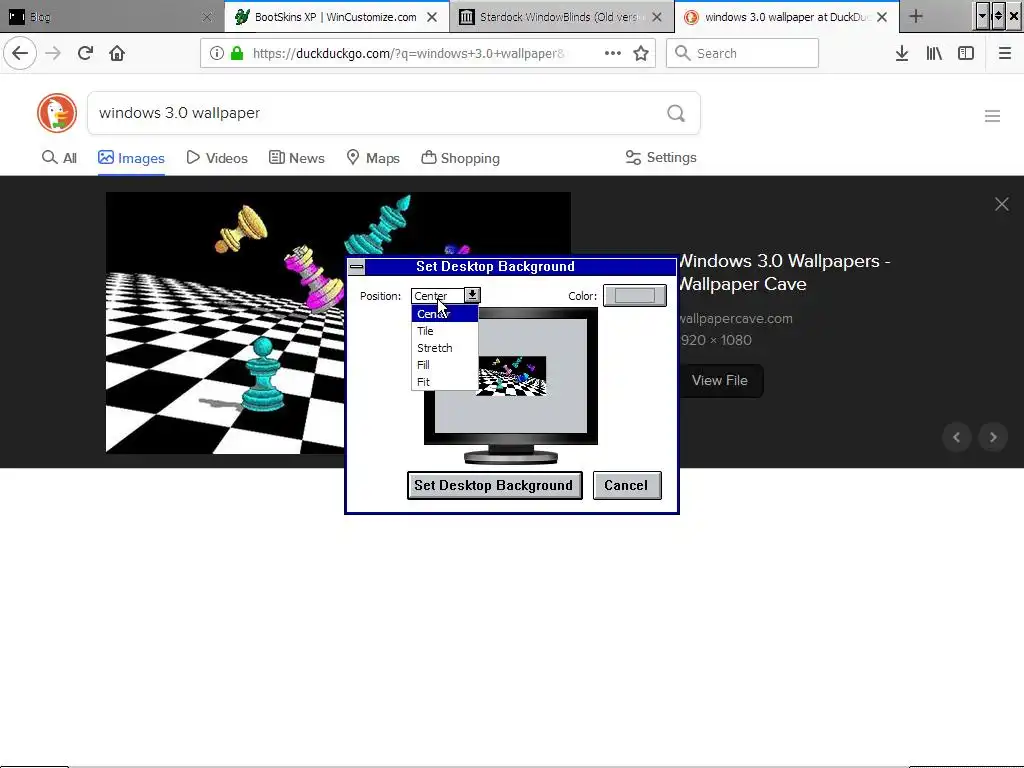Click the chess preview in the monitor
Viewport: 1024px width, 768px height.
[x=511, y=376]
